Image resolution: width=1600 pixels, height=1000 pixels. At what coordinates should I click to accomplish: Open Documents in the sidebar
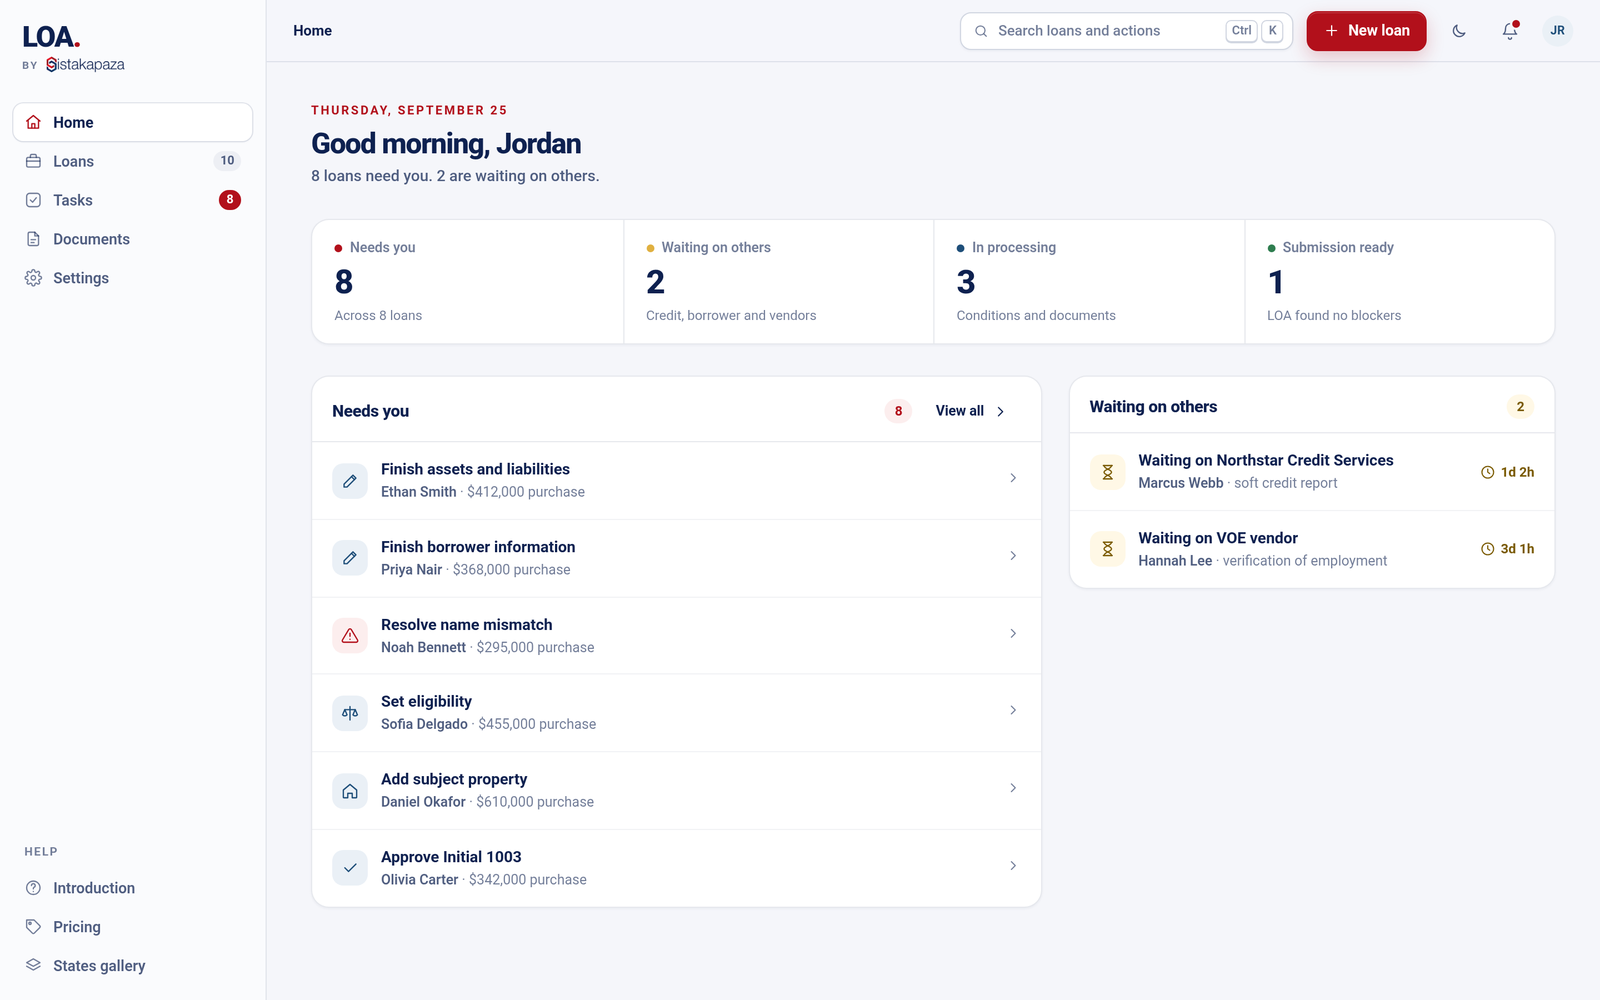[x=132, y=239]
